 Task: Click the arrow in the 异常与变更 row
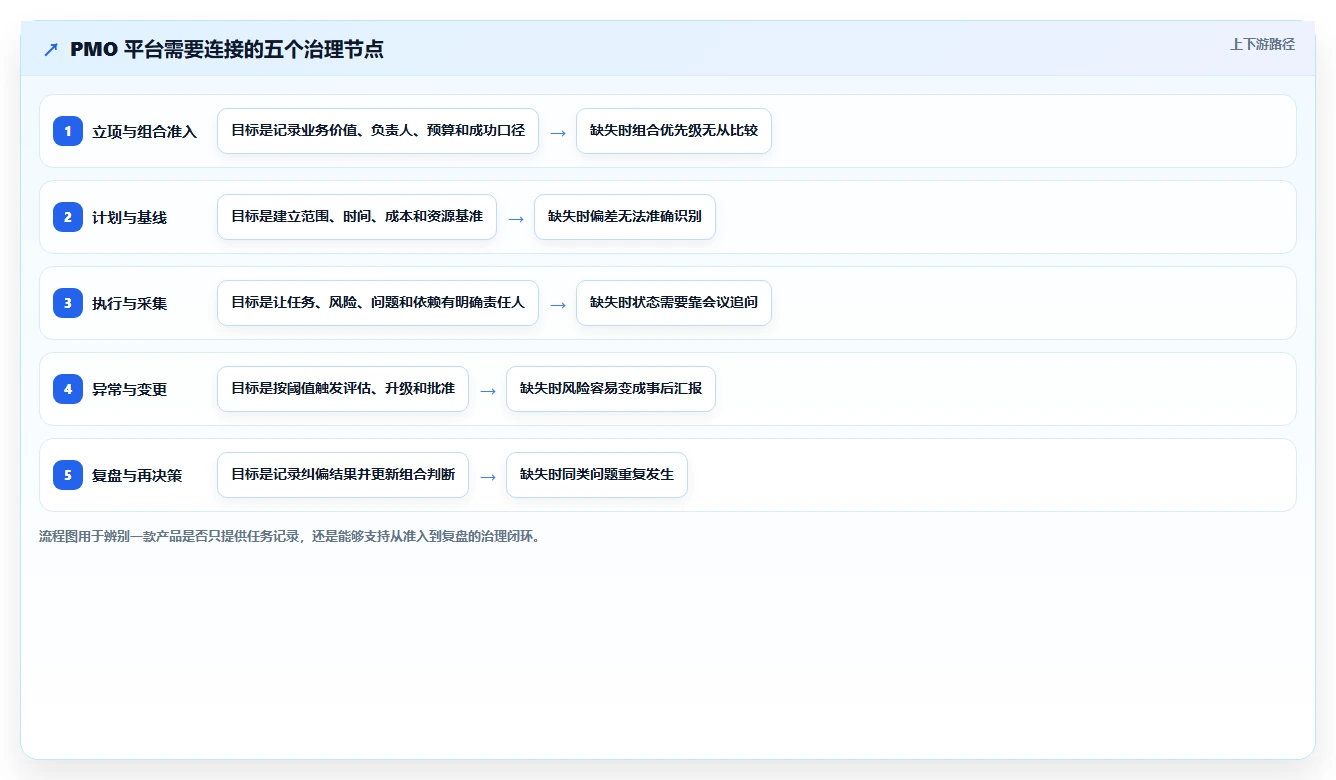(x=488, y=390)
